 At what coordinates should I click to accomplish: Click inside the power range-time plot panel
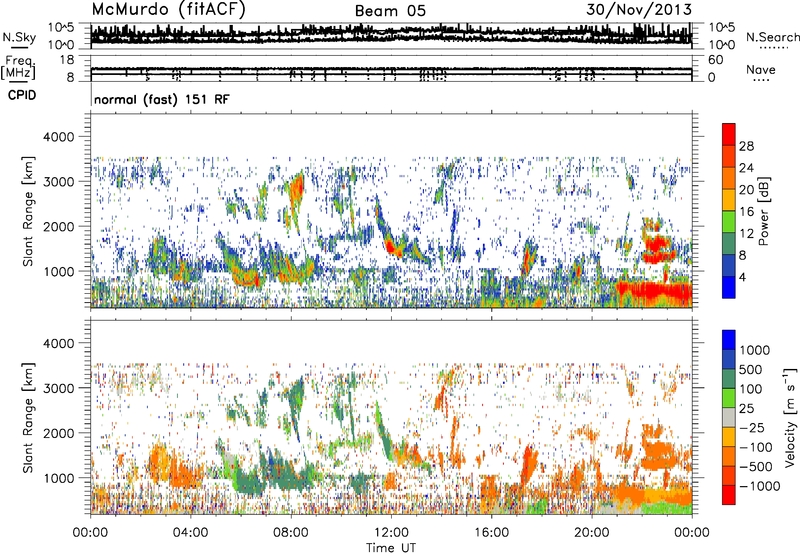(391, 211)
